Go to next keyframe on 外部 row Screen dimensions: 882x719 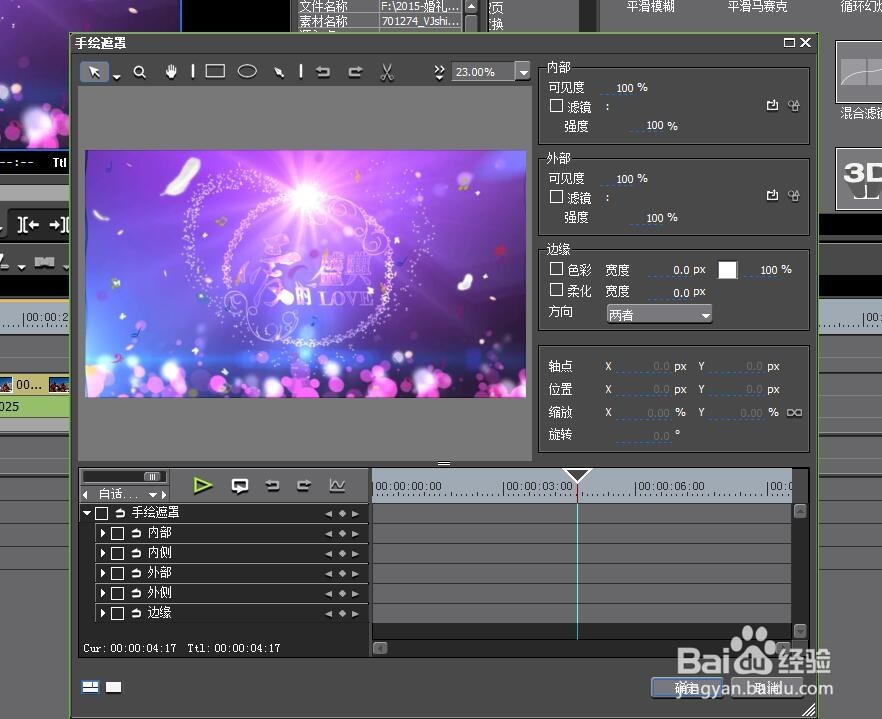click(x=355, y=574)
